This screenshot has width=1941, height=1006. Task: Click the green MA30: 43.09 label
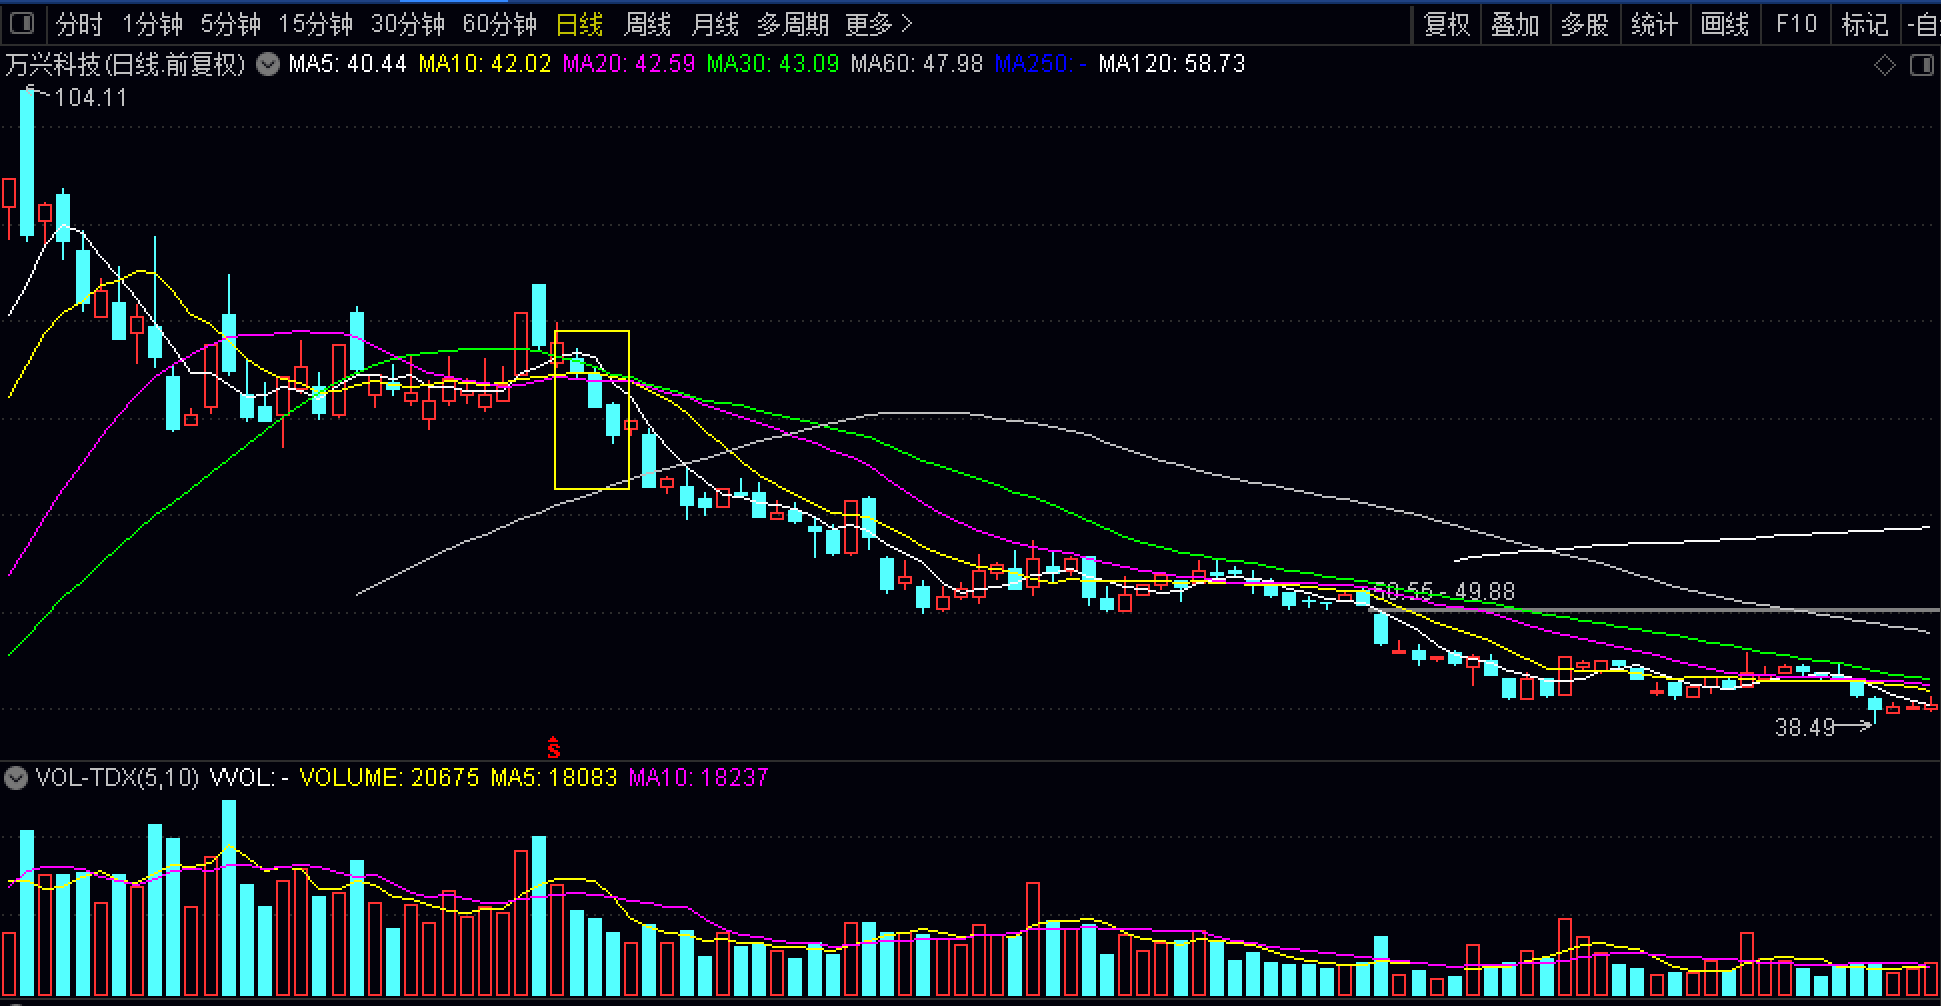point(773,65)
